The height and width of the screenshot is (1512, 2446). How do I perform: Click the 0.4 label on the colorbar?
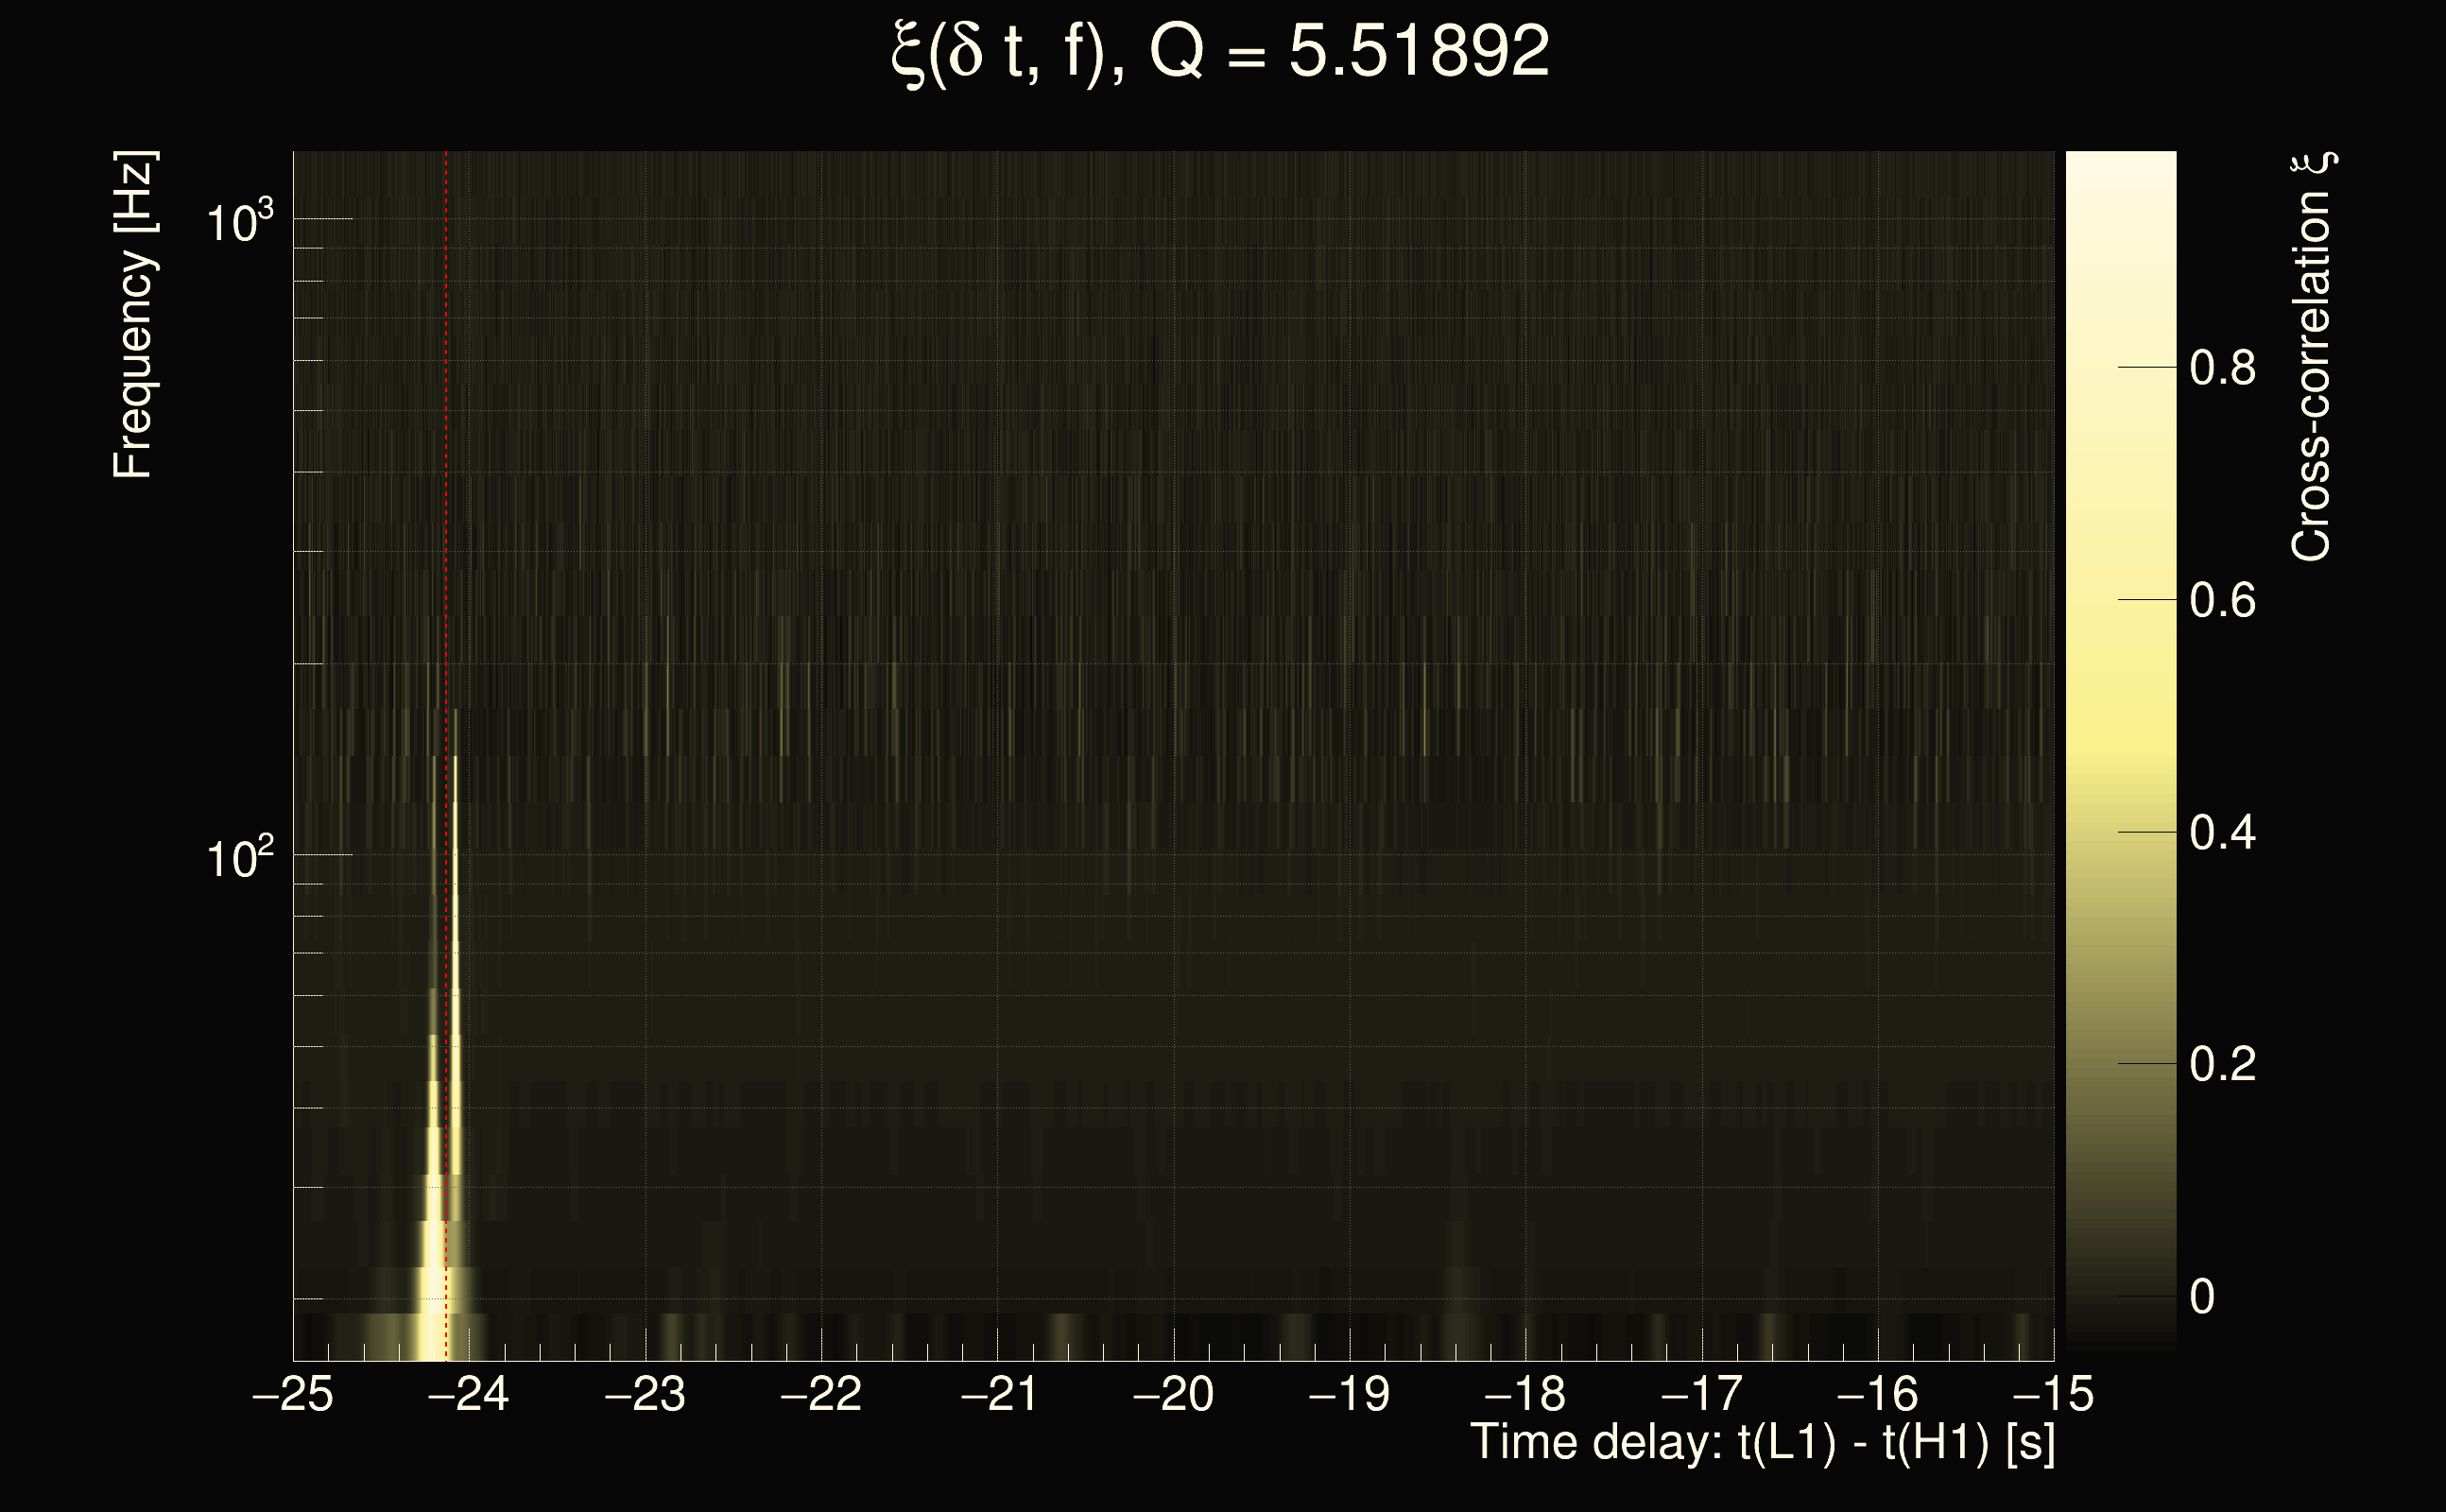click(2222, 832)
